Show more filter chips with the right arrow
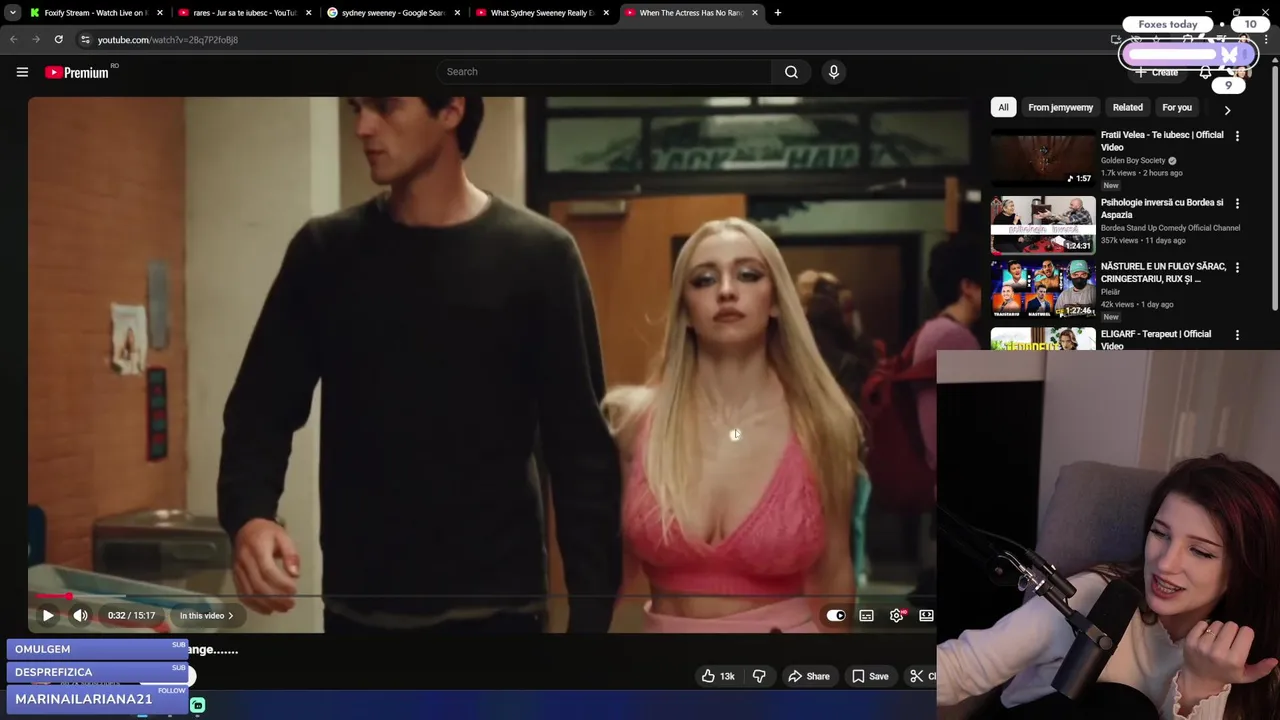 click(1227, 109)
